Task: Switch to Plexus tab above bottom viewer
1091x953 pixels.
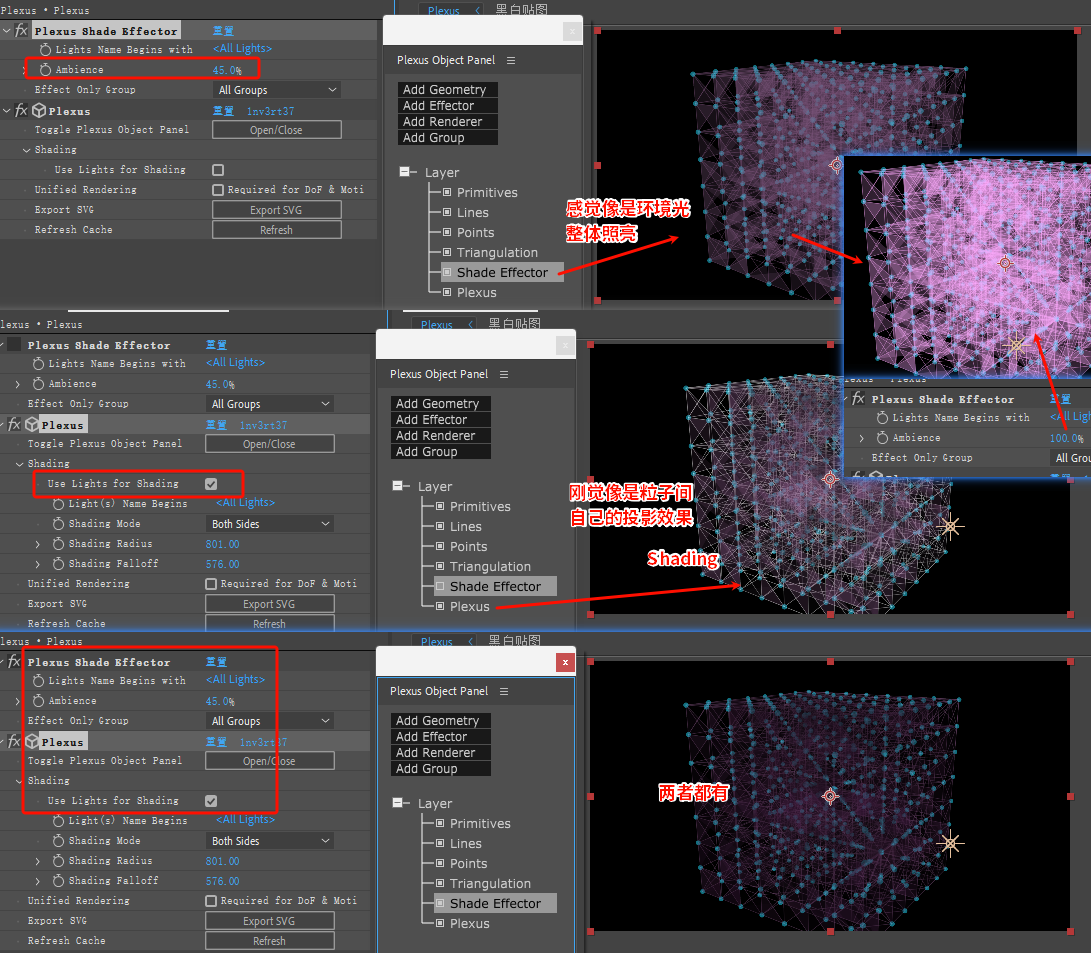Action: pyautogui.click(x=437, y=641)
